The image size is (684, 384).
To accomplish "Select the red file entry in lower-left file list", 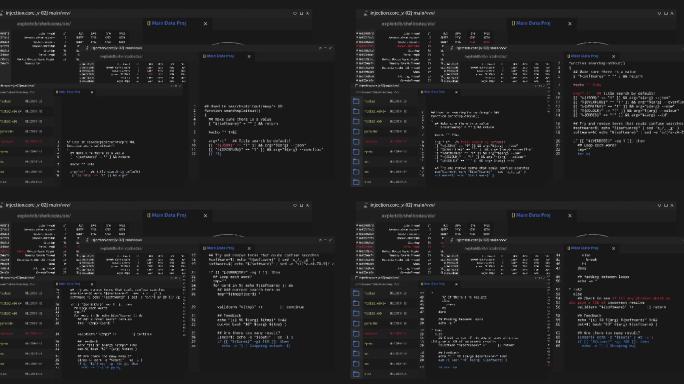I will [x=22, y=334].
